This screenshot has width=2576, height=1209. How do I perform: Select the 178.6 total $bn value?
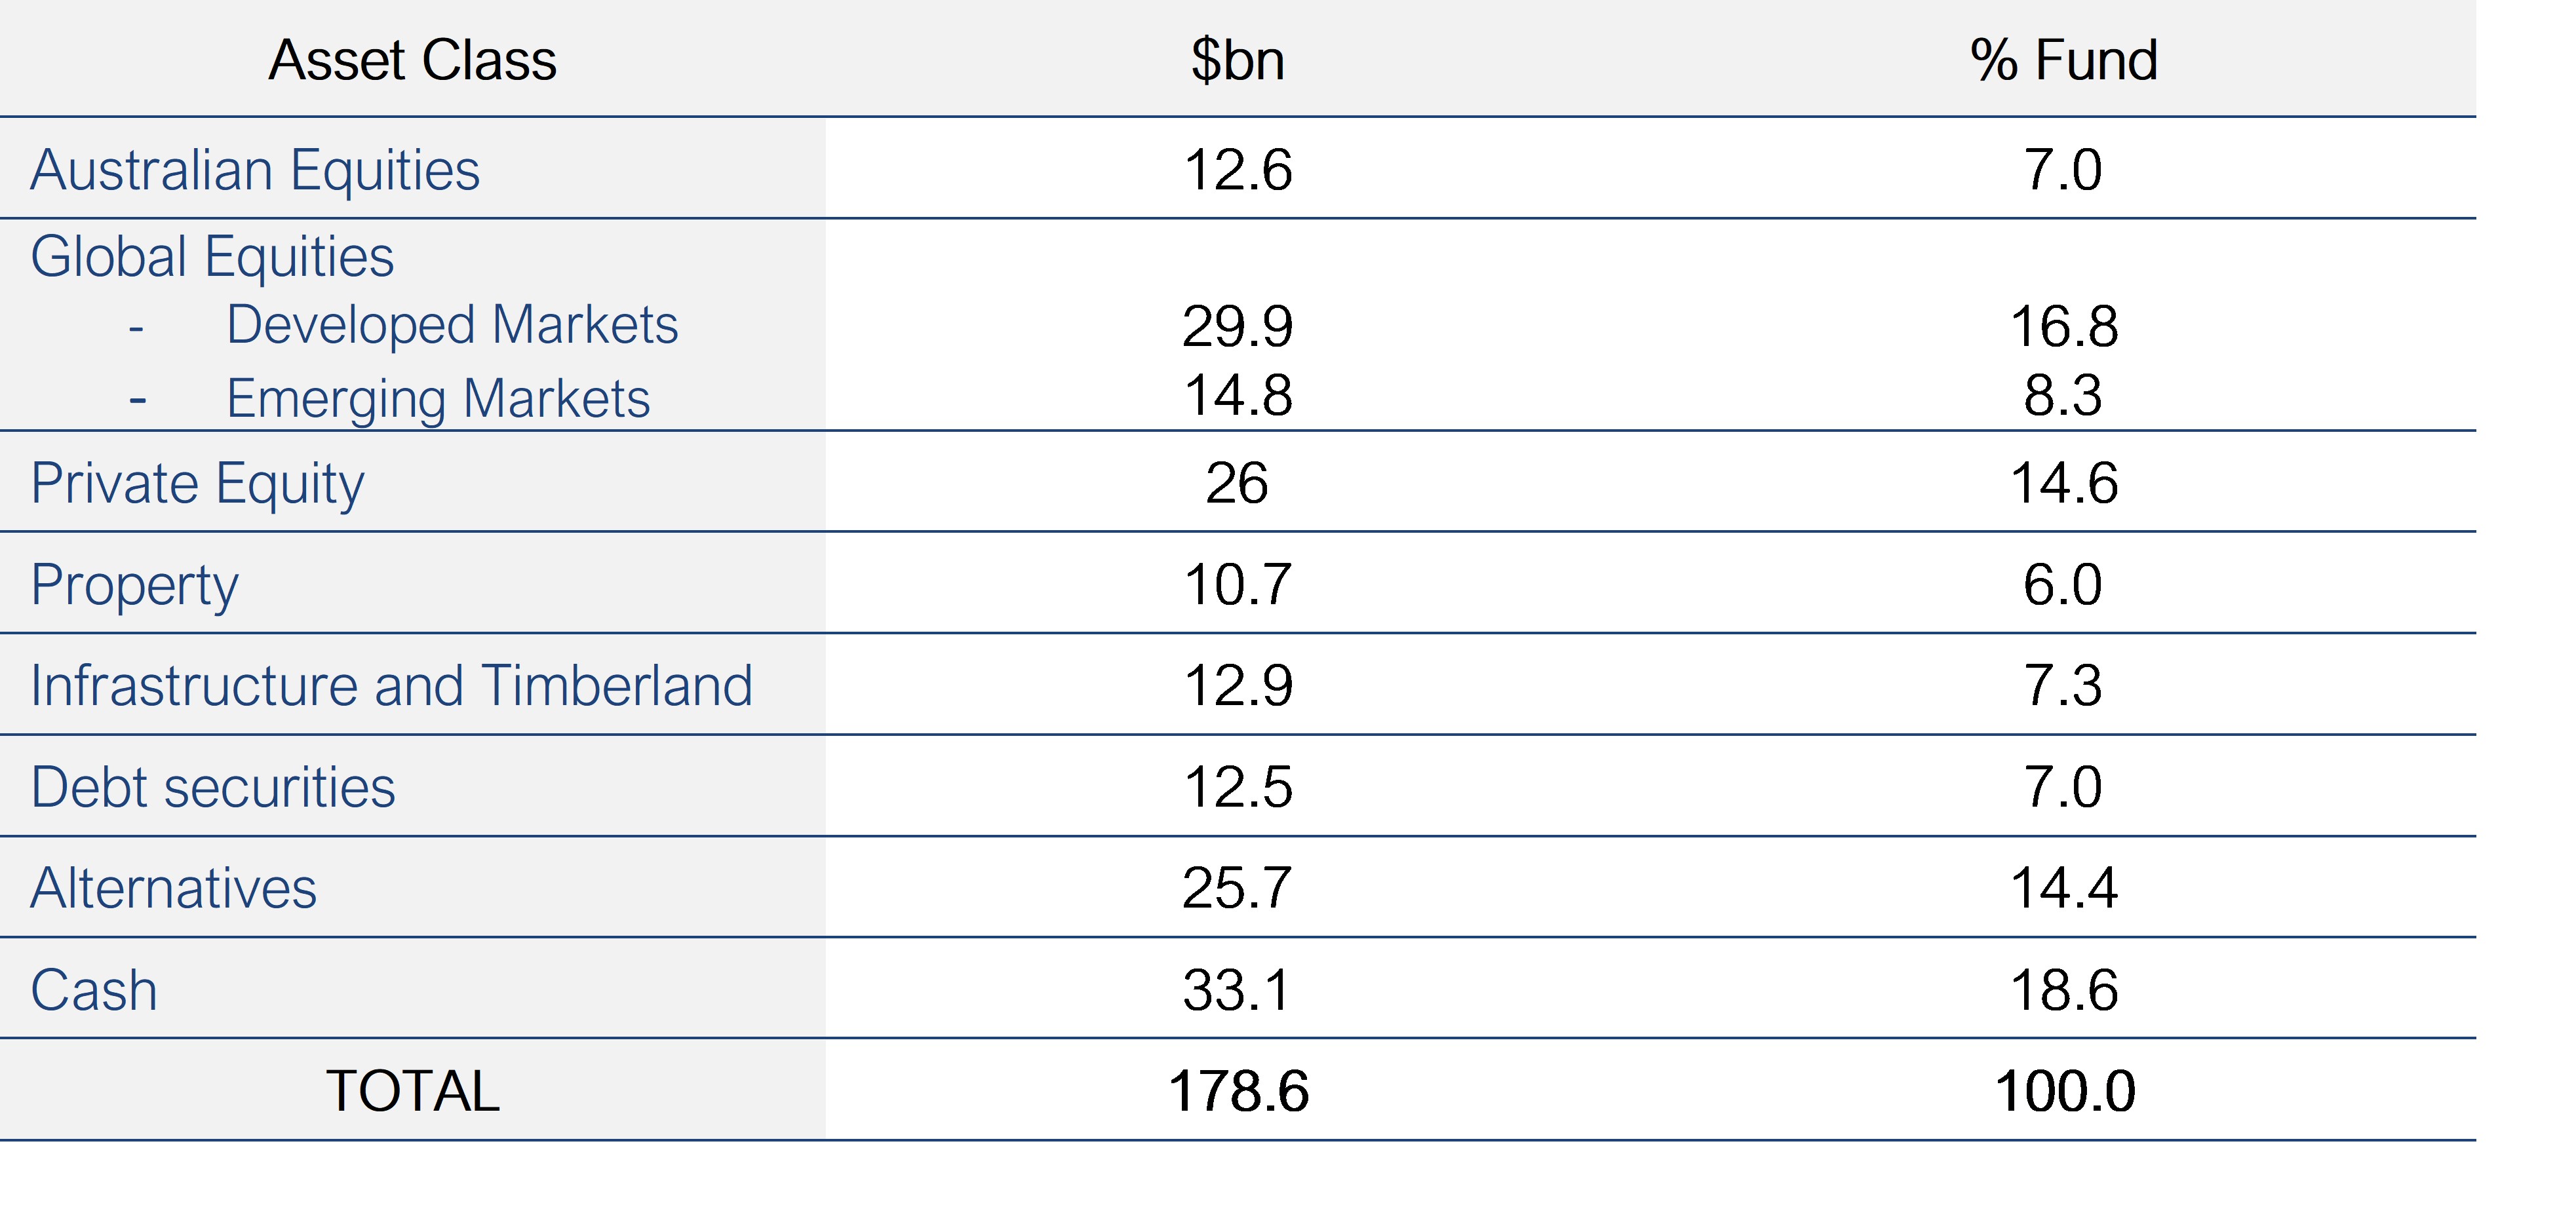tap(1237, 1090)
